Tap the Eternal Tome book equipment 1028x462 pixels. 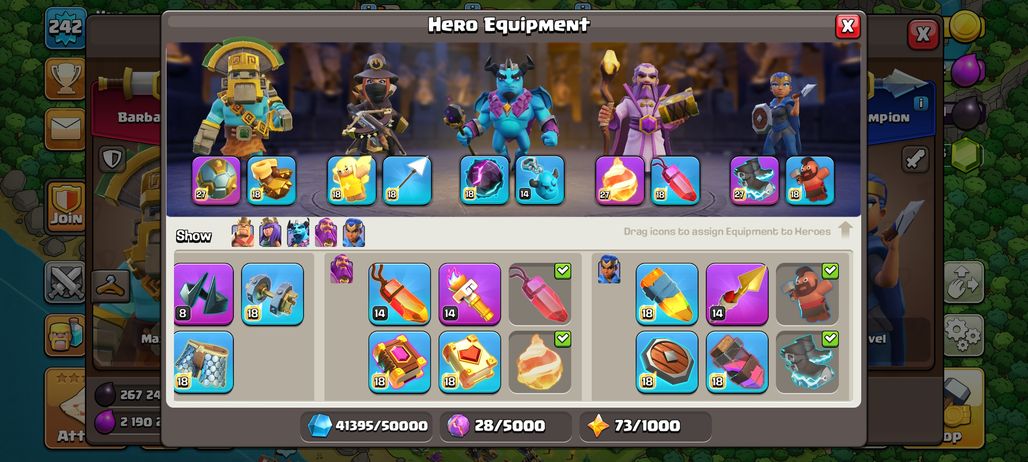[x=399, y=362]
